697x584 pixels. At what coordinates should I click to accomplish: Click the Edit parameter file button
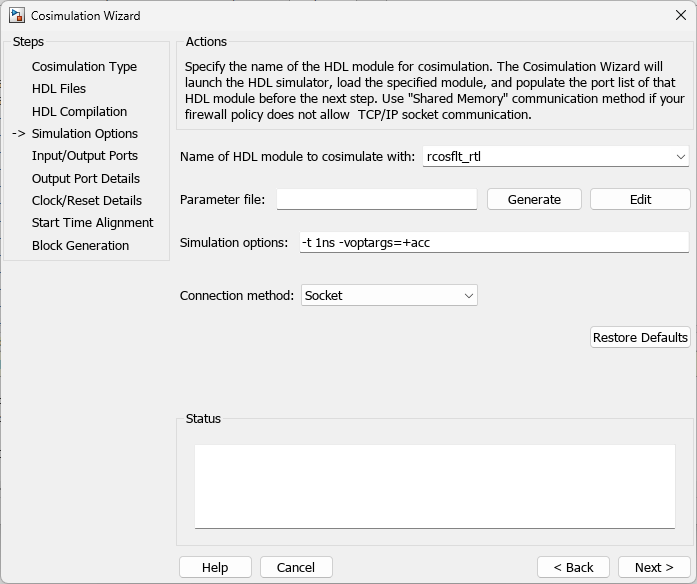pyautogui.click(x=640, y=200)
